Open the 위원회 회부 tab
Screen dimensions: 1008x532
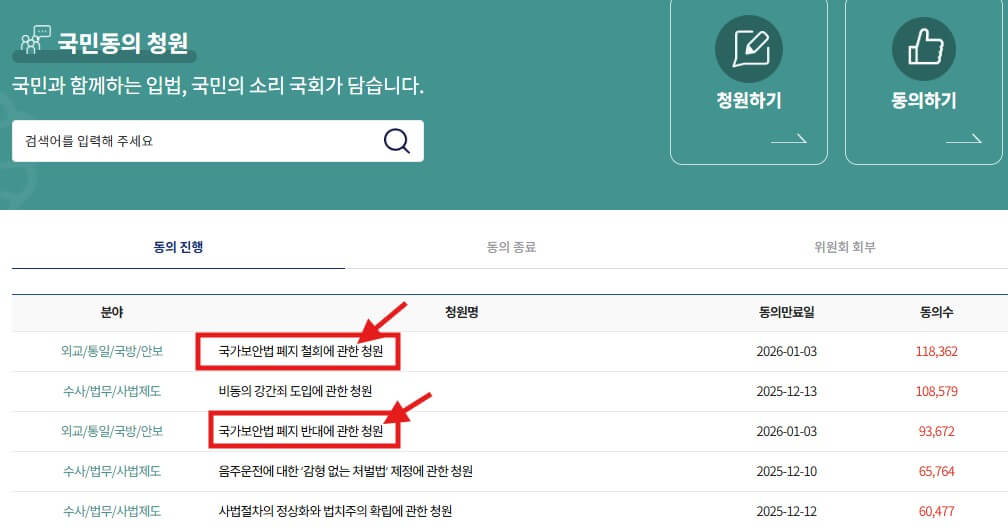point(845,247)
